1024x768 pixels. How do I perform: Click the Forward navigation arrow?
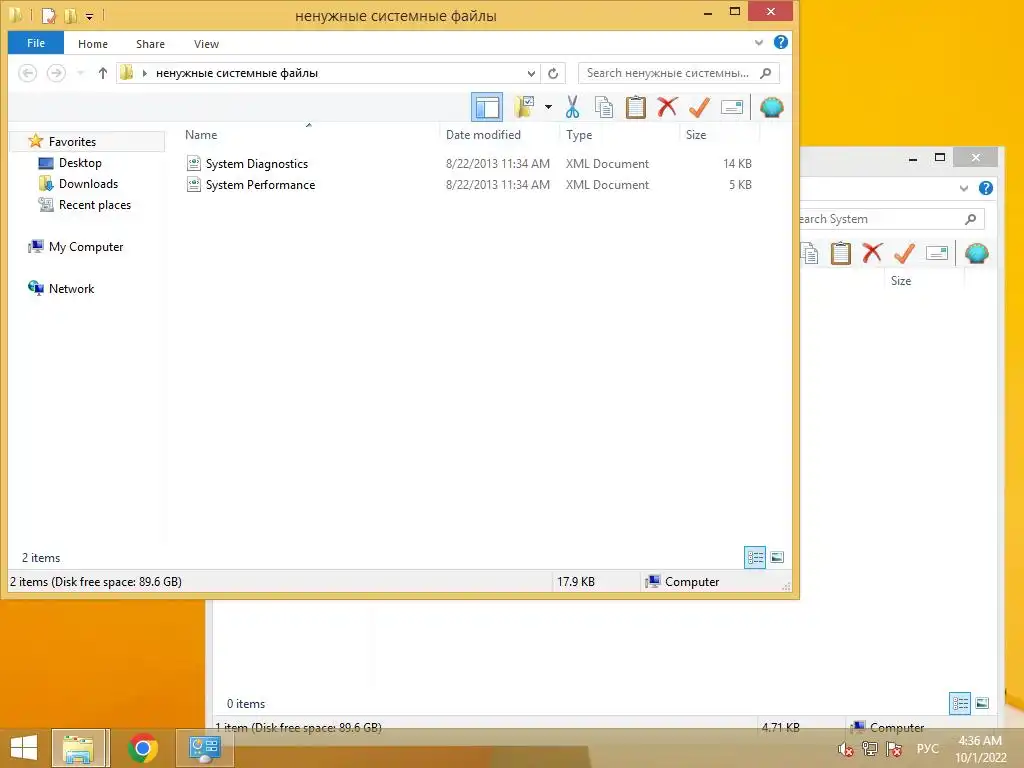click(x=56, y=73)
